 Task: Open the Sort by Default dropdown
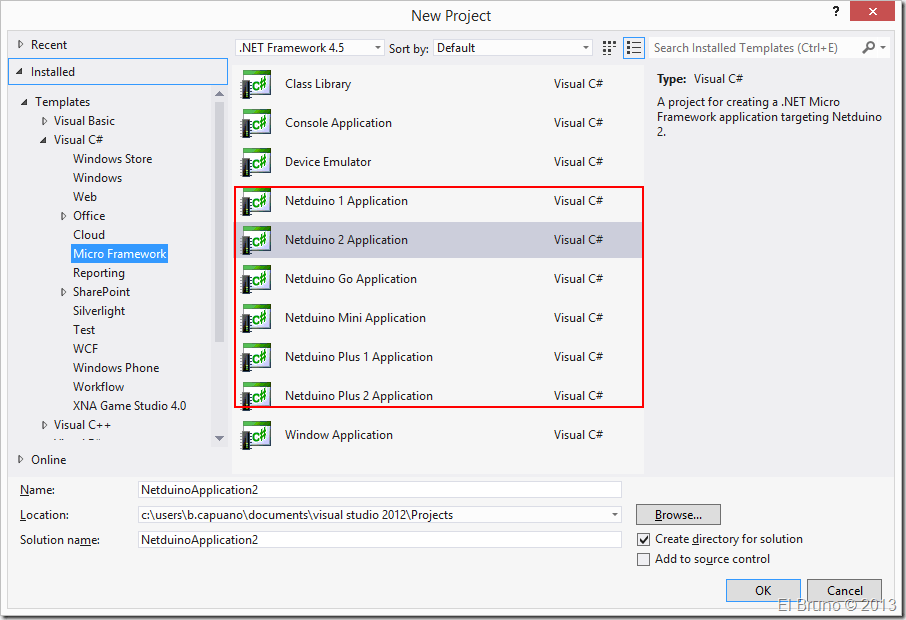pyautogui.click(x=513, y=48)
